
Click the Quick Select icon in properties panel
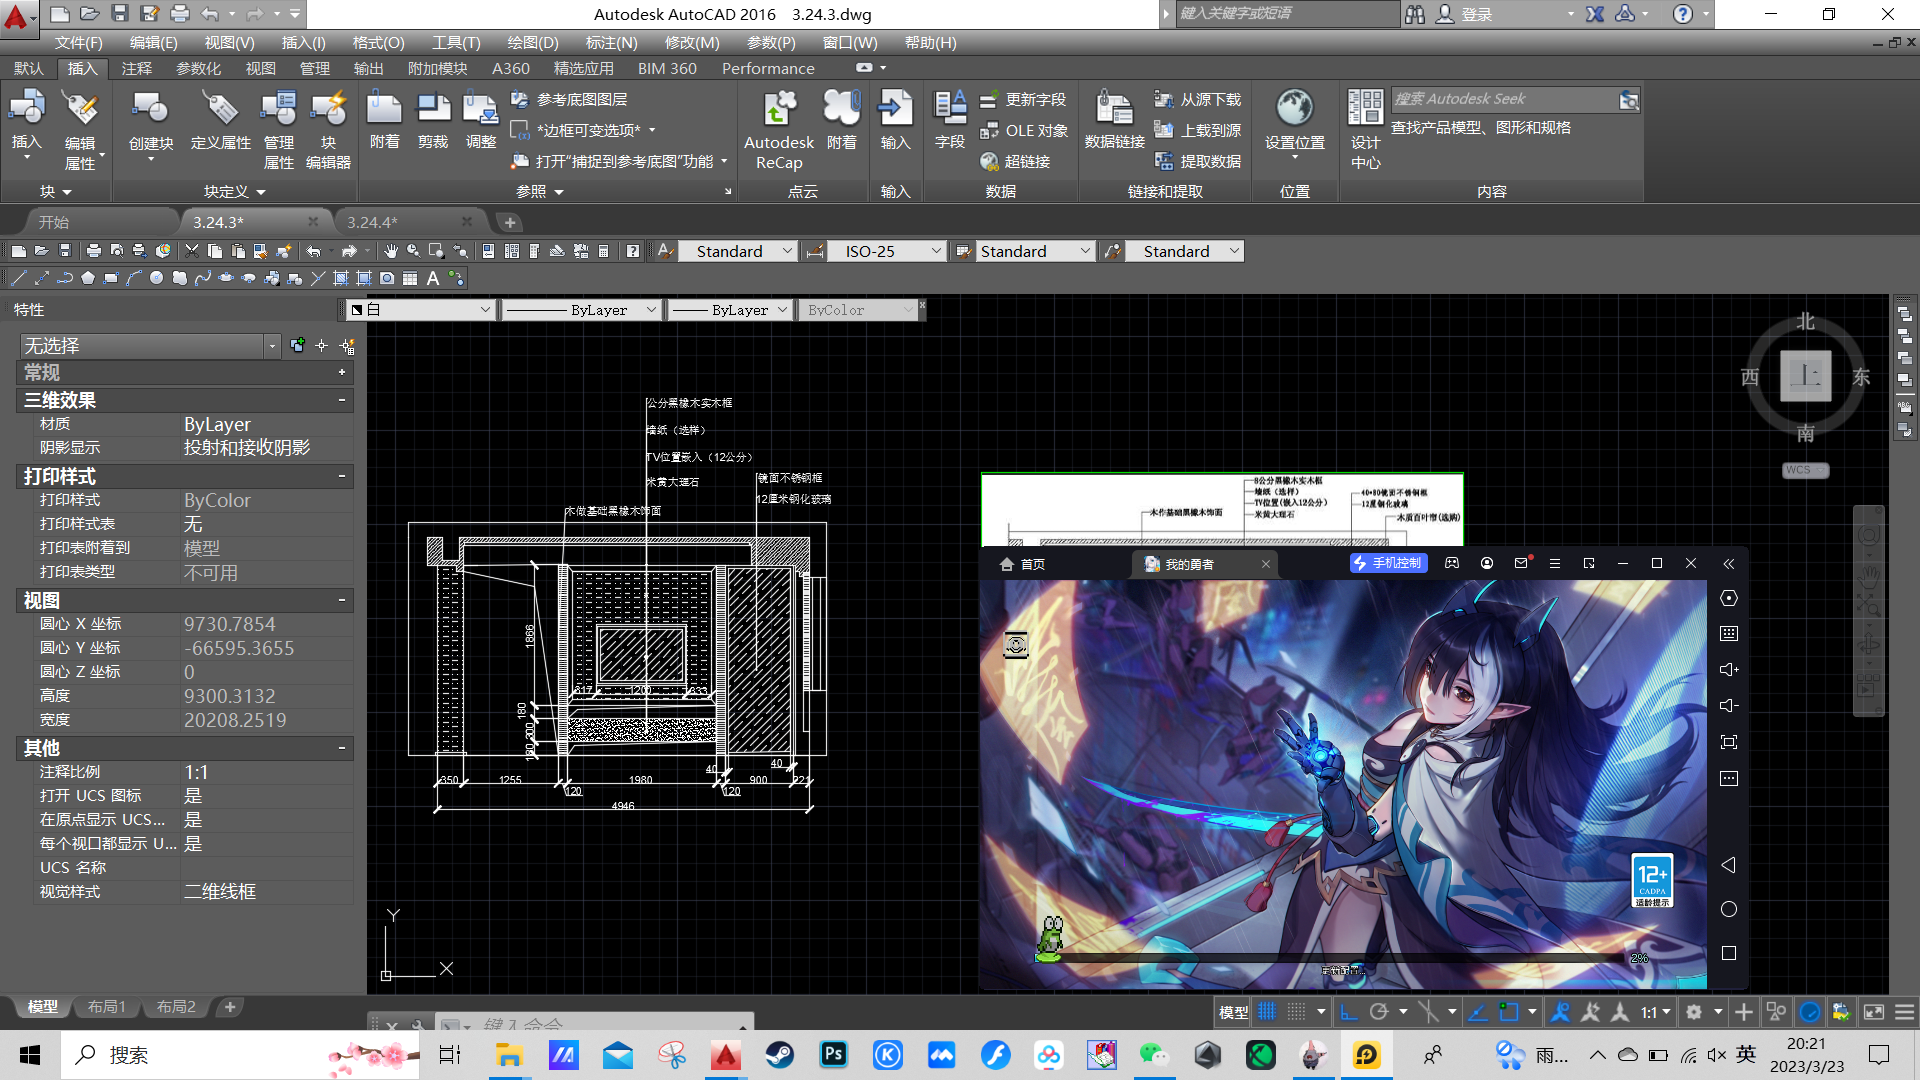pos(347,346)
